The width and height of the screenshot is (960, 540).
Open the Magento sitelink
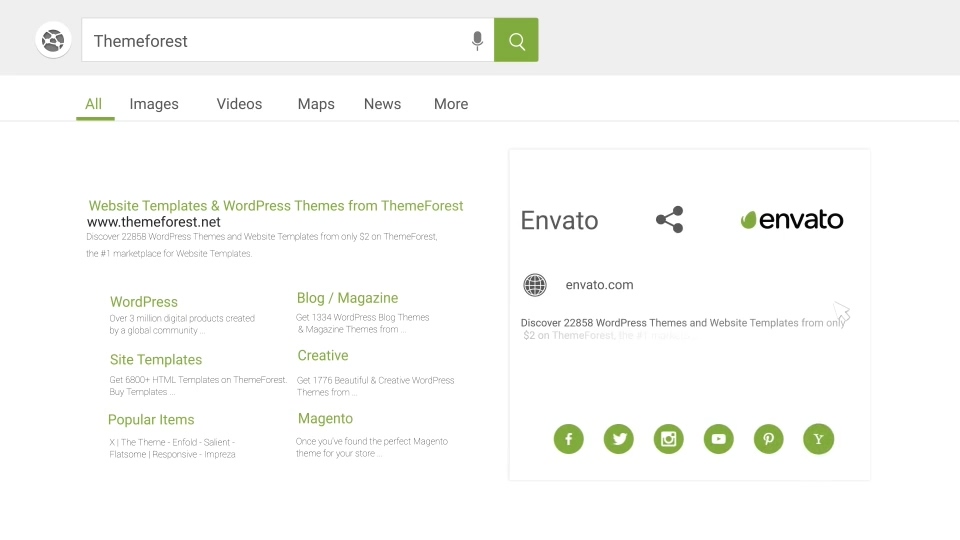coord(325,418)
